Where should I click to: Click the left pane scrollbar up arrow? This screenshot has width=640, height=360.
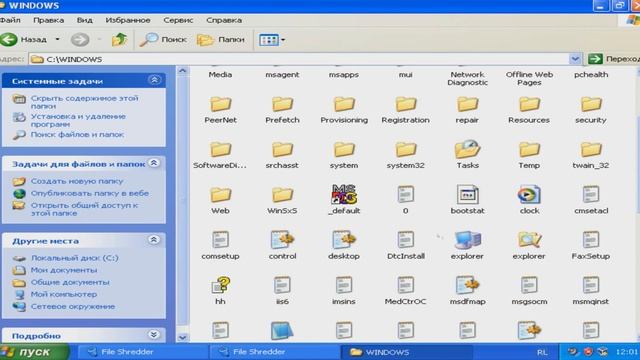pyautogui.click(x=182, y=71)
